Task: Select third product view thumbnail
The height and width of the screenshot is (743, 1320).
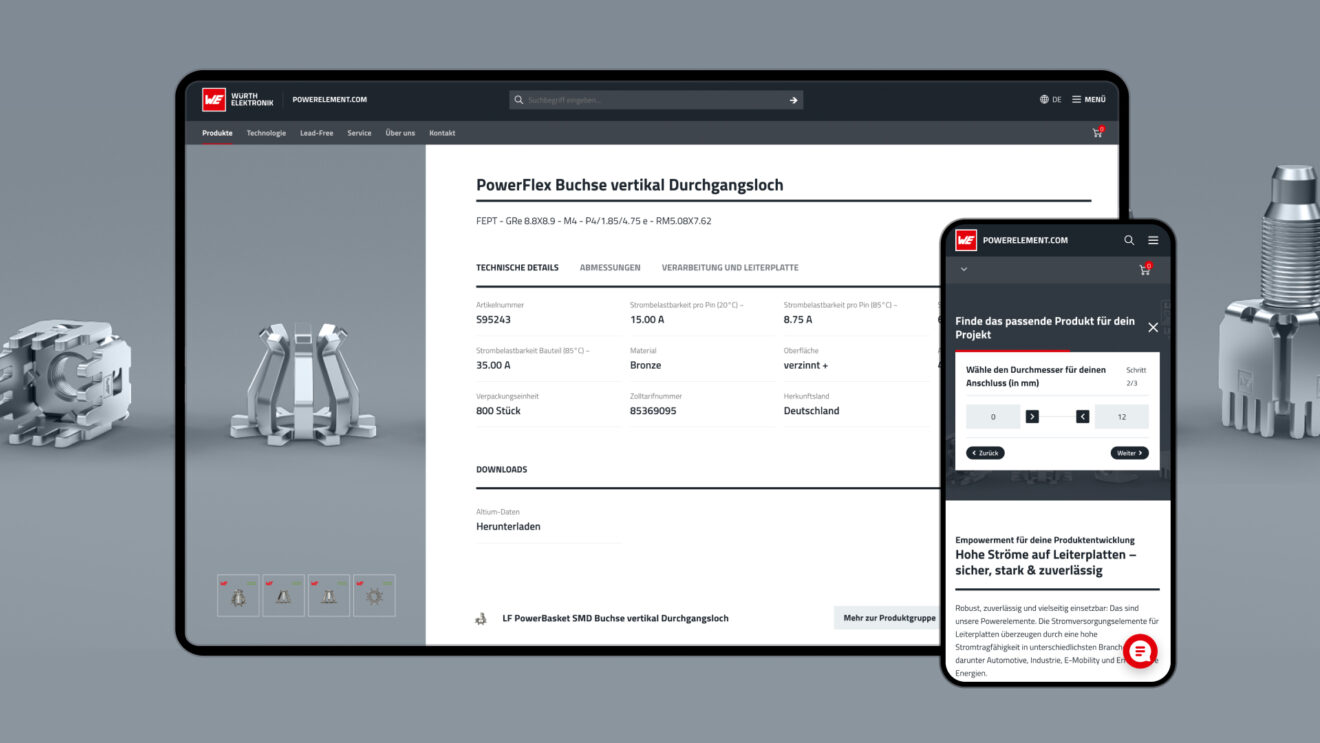Action: (328, 595)
